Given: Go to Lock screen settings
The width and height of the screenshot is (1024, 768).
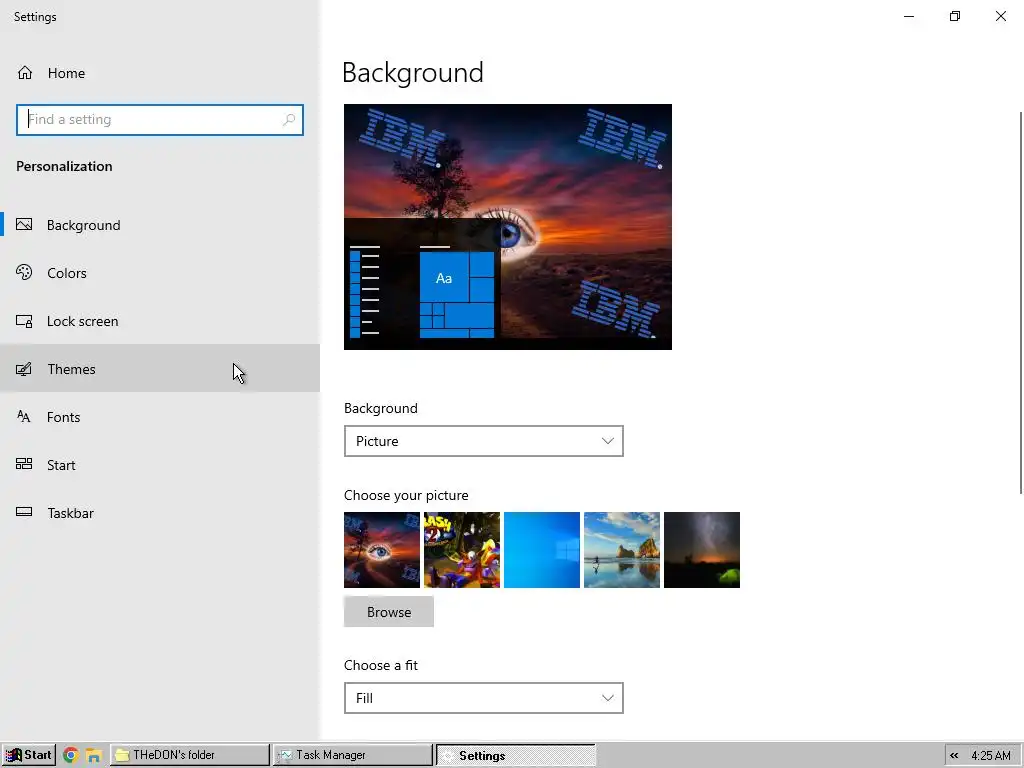Looking at the screenshot, I should tap(160, 321).
